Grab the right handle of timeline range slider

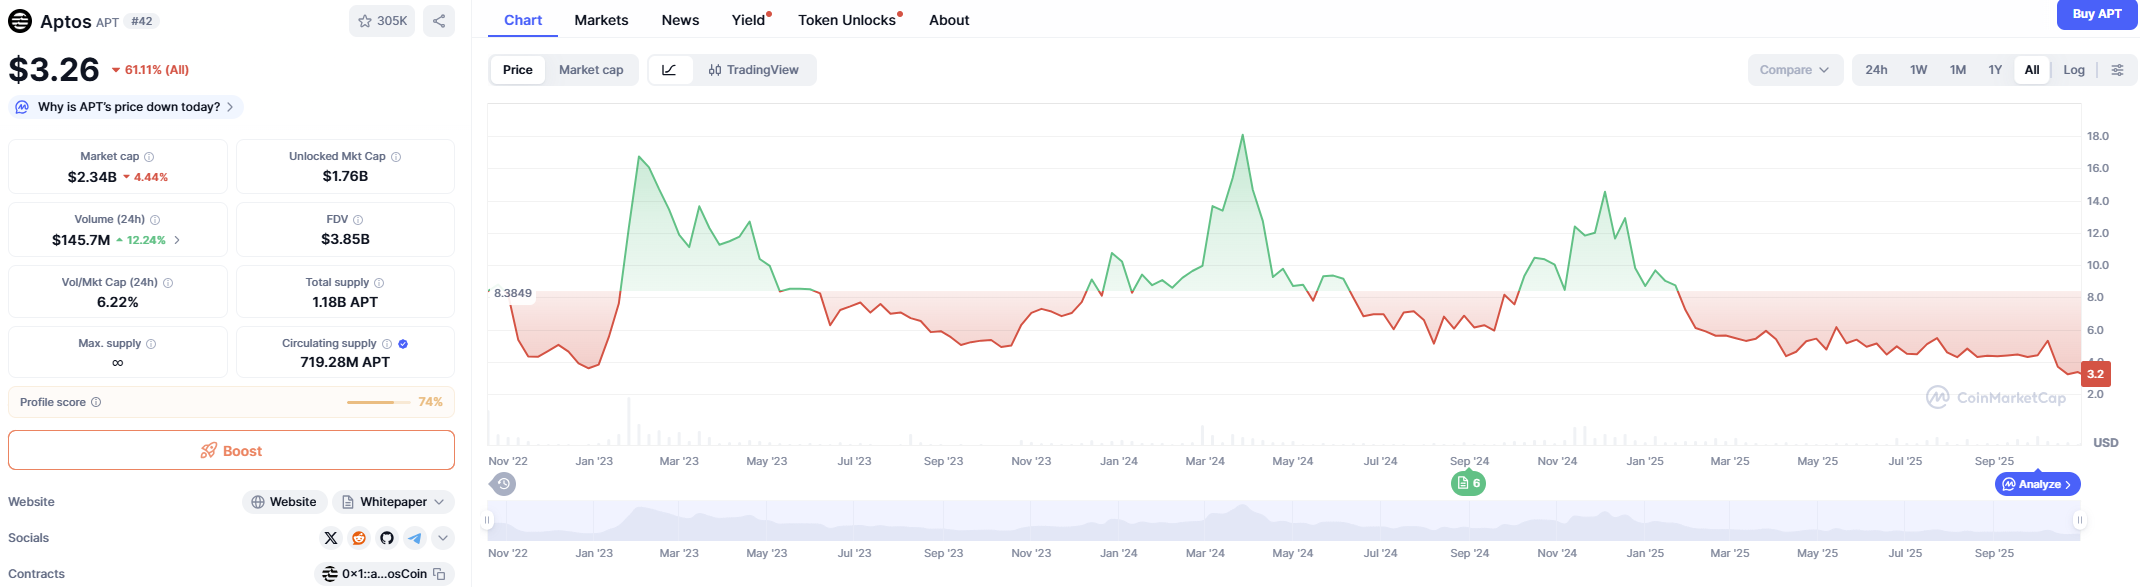[2080, 520]
